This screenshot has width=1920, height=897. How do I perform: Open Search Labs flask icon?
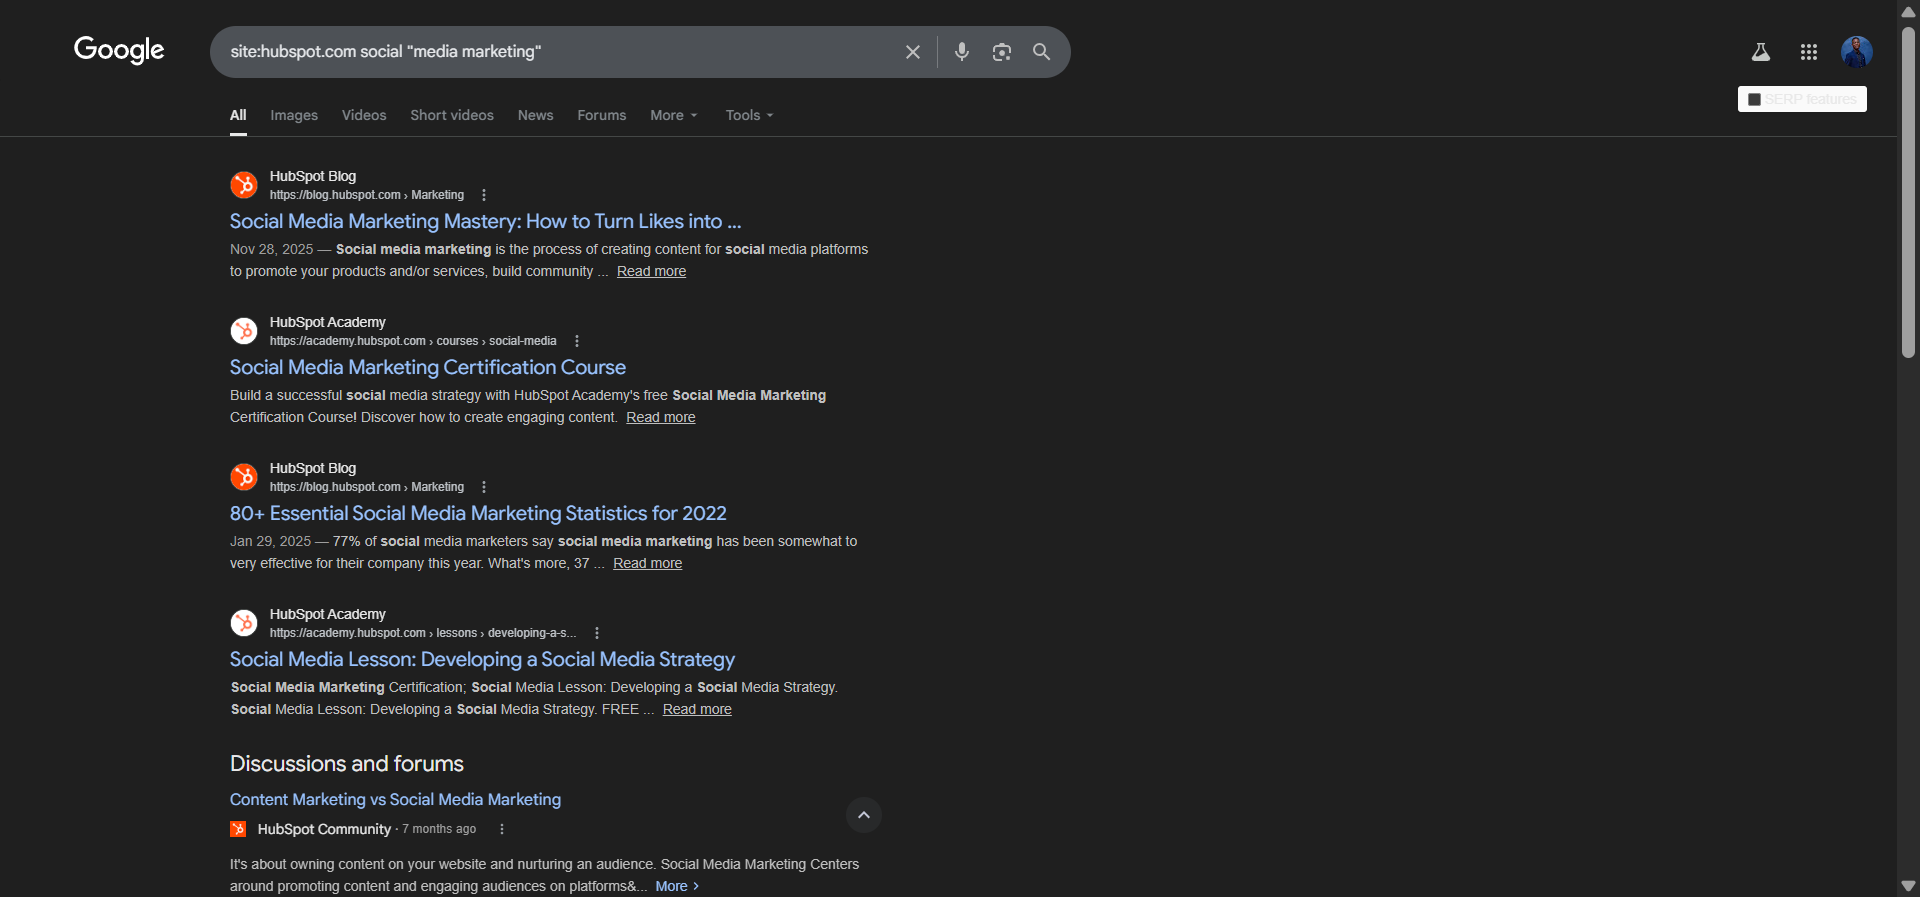pos(1761,52)
